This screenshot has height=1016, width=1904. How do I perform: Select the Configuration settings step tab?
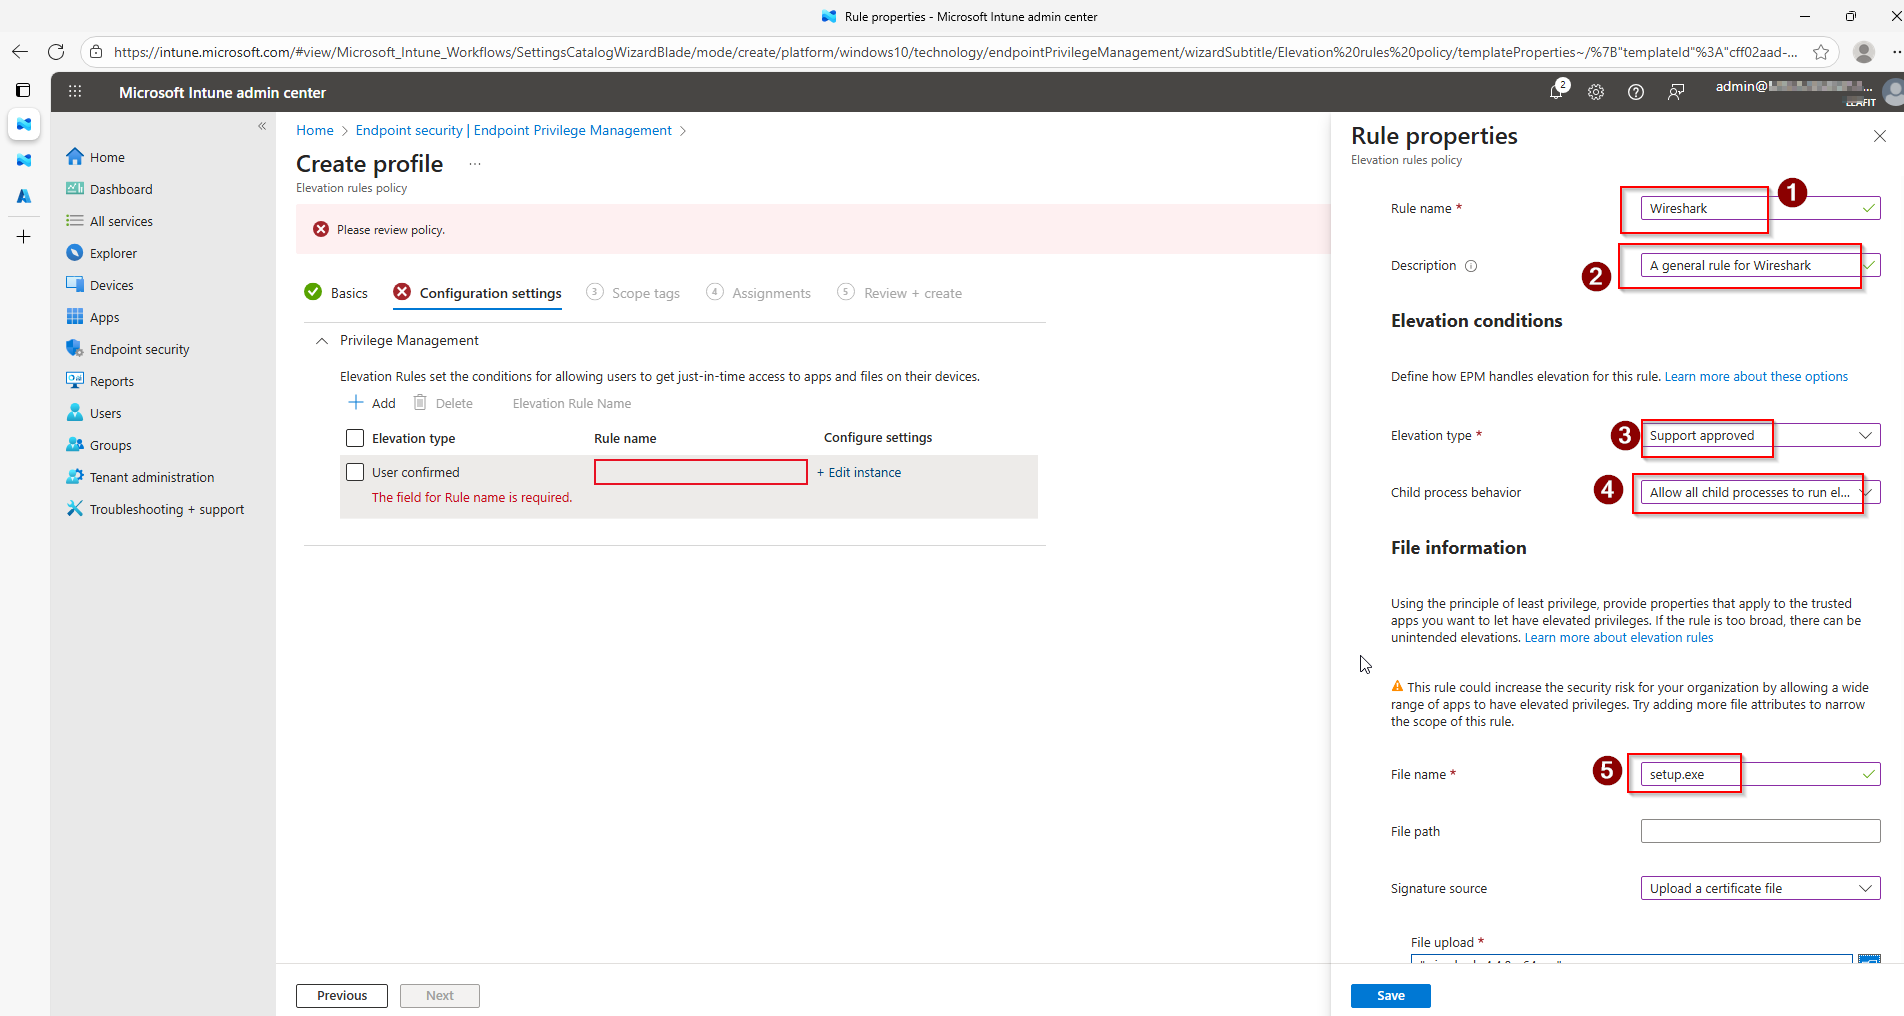tap(478, 293)
